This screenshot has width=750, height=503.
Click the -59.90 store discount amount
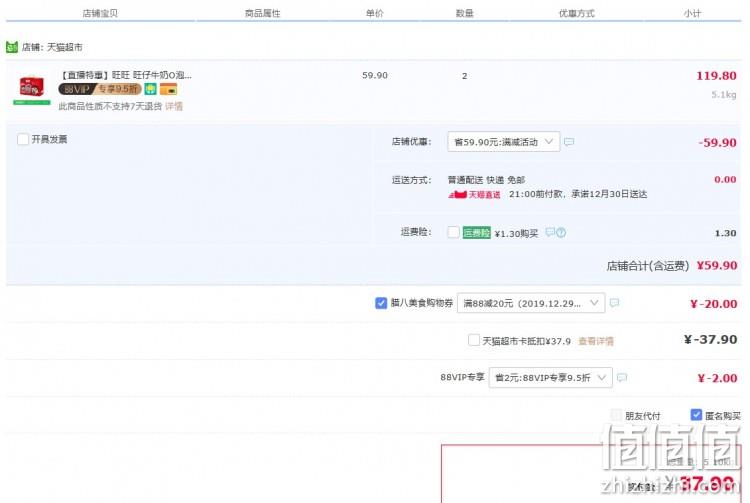coord(717,142)
